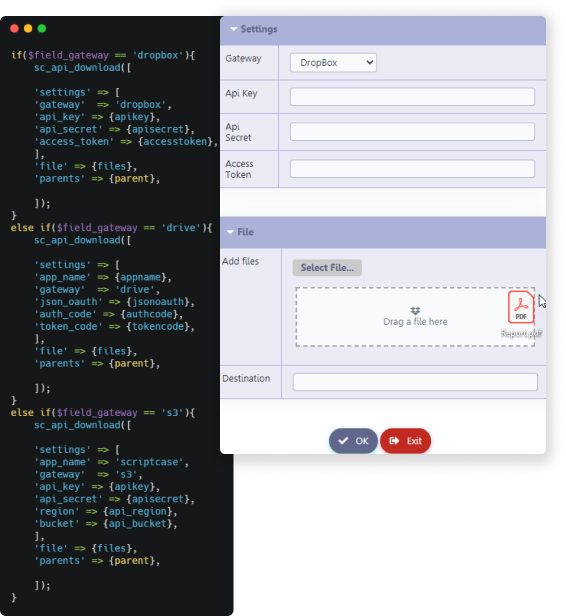Collapse the Settings section triangle
Viewport: 566px width, 616px height.
(x=233, y=29)
